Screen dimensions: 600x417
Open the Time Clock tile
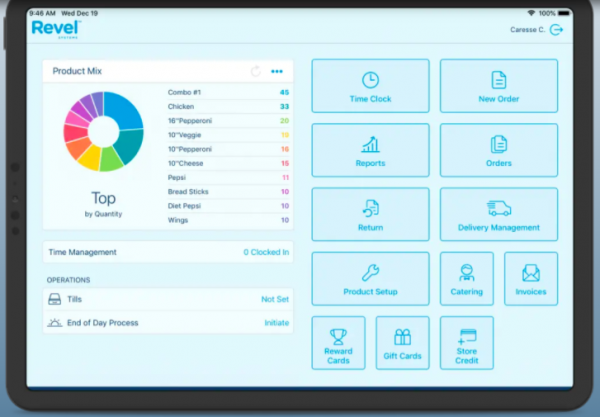pyautogui.click(x=370, y=86)
